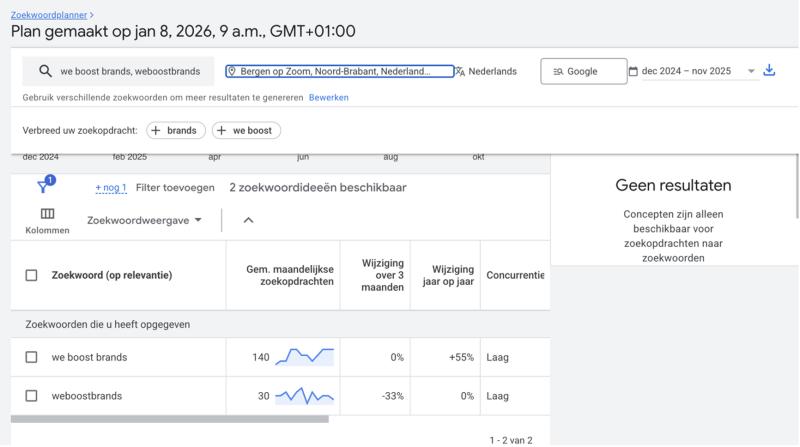Check the box for weboostbrands row

tap(31, 396)
